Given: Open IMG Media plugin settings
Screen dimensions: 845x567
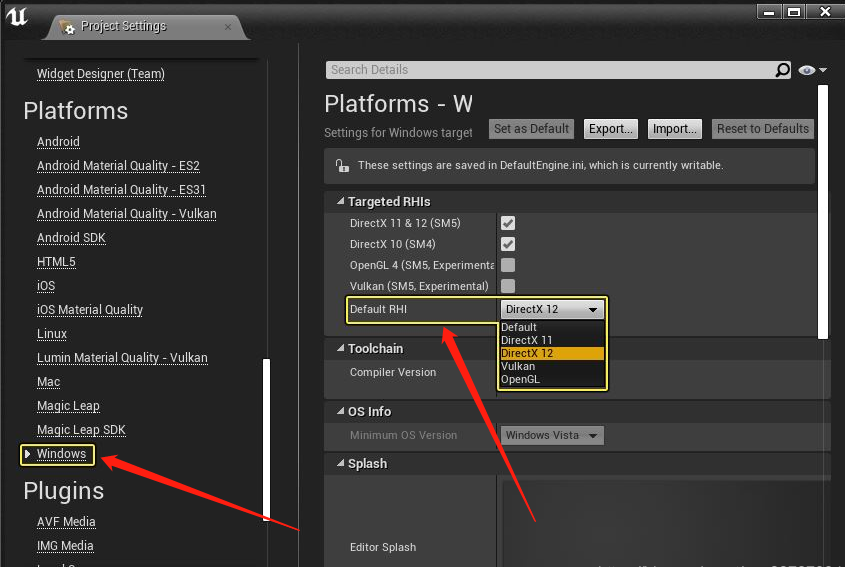Looking at the screenshot, I should click(x=65, y=545).
